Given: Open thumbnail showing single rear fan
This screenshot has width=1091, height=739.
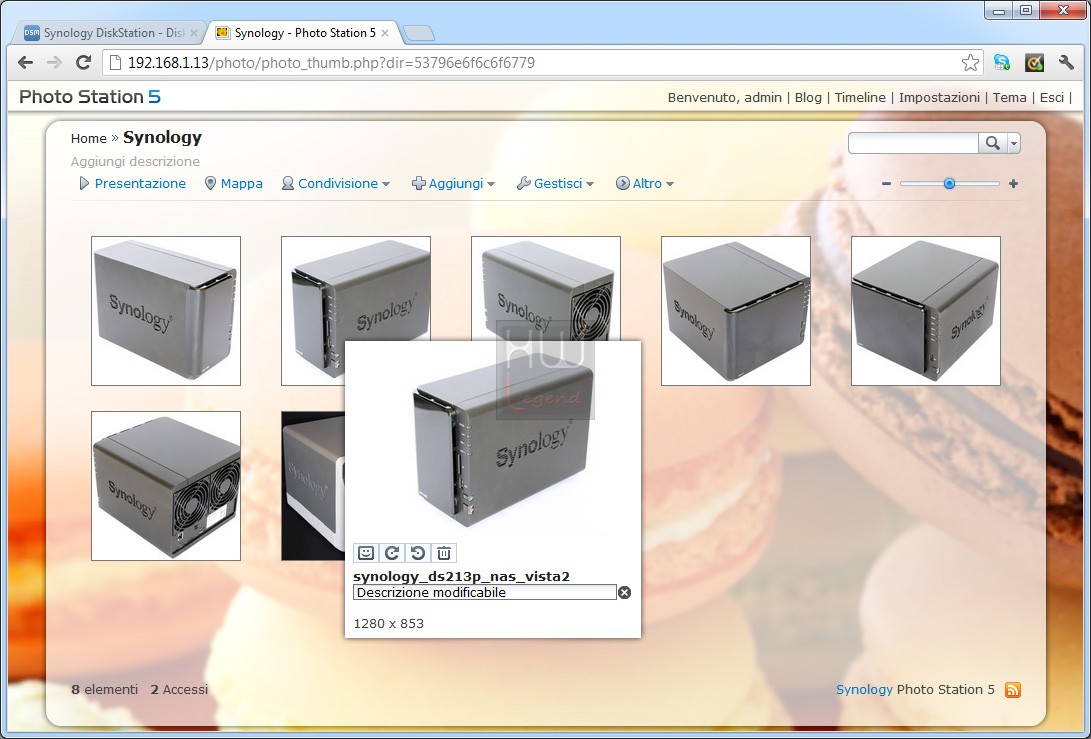Looking at the screenshot, I should click(546, 288).
